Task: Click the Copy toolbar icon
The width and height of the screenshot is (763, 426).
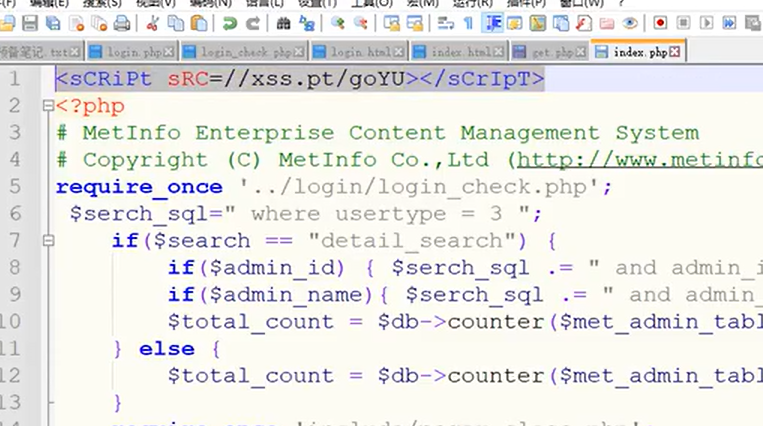Action: 176,23
